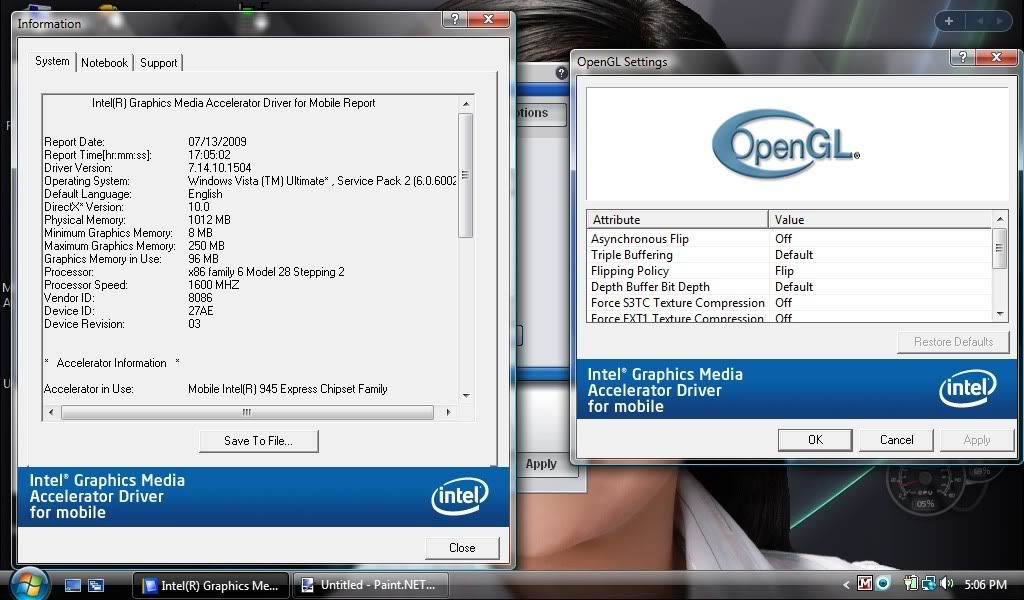Click Switch between windows quick launch icon
1024x600 pixels.
tap(96, 585)
